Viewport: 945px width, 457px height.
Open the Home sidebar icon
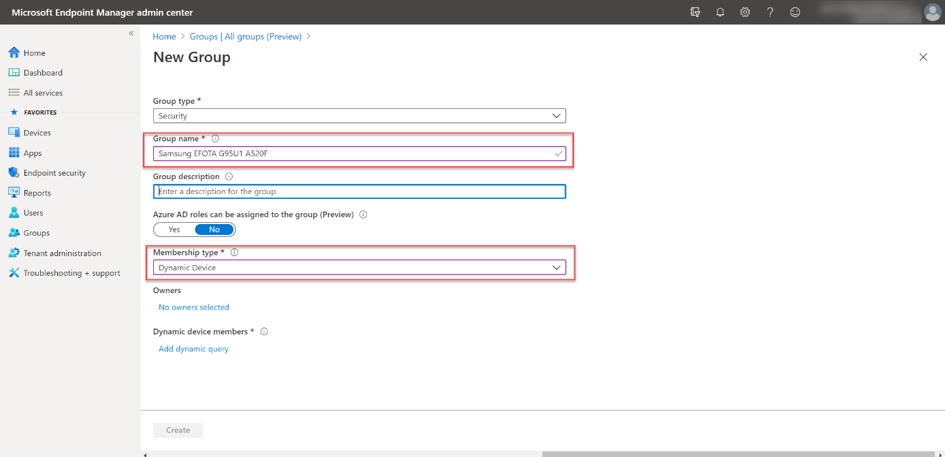click(x=14, y=53)
